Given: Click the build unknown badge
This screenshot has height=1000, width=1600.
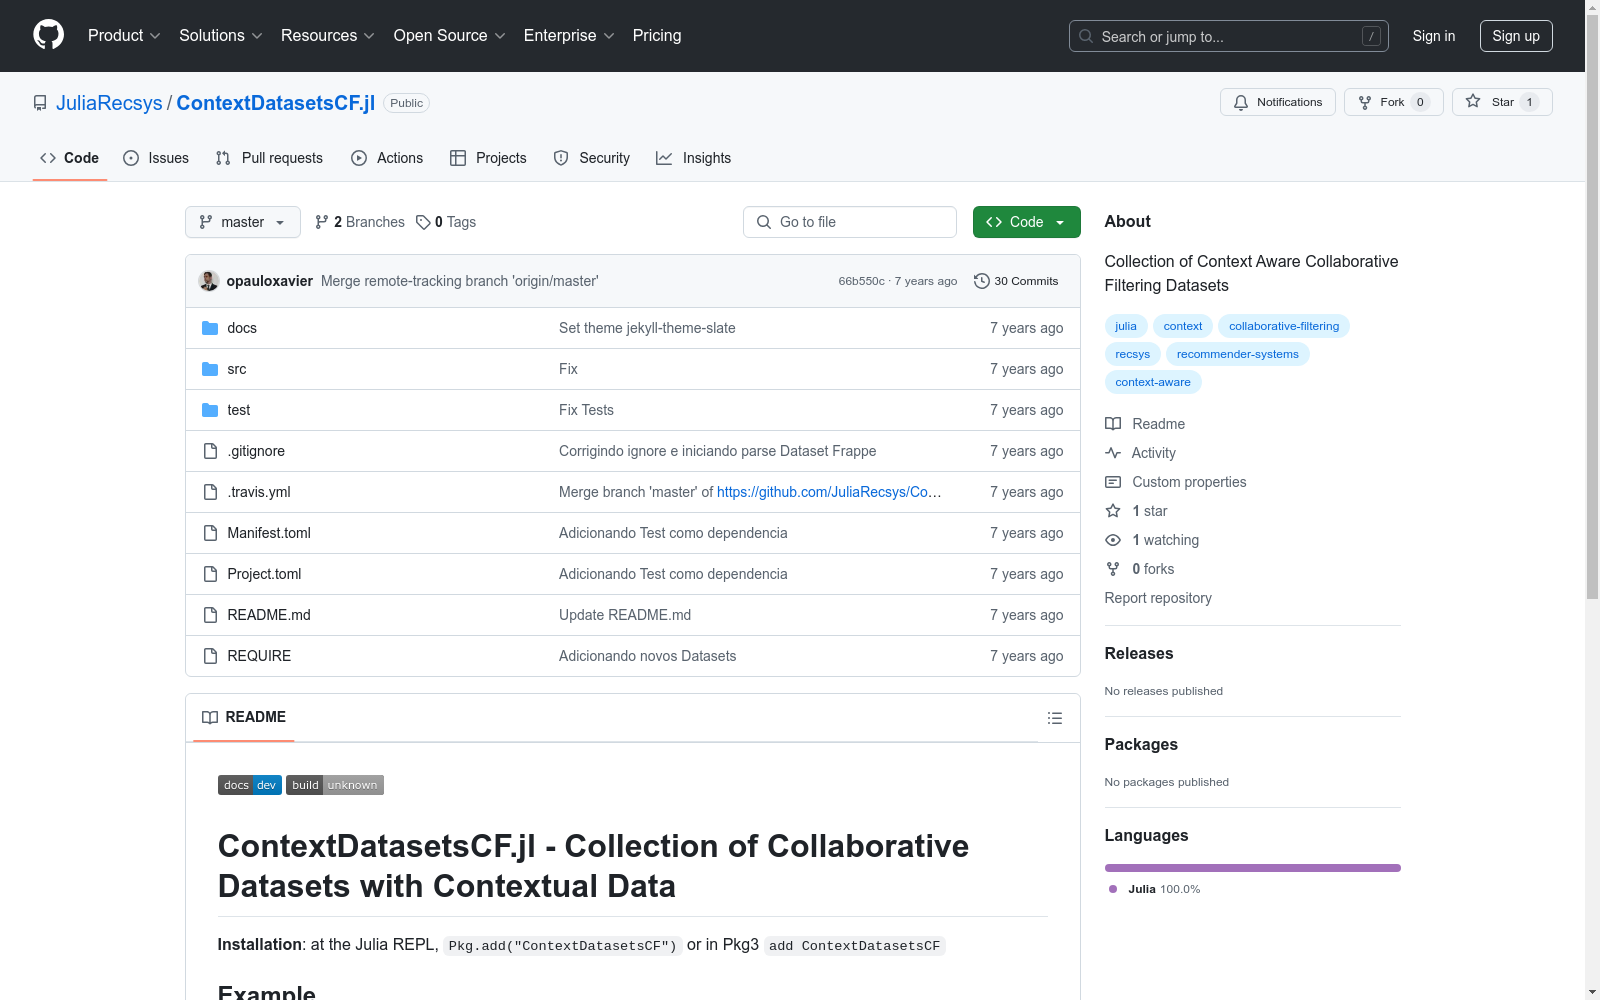Looking at the screenshot, I should tap(335, 785).
